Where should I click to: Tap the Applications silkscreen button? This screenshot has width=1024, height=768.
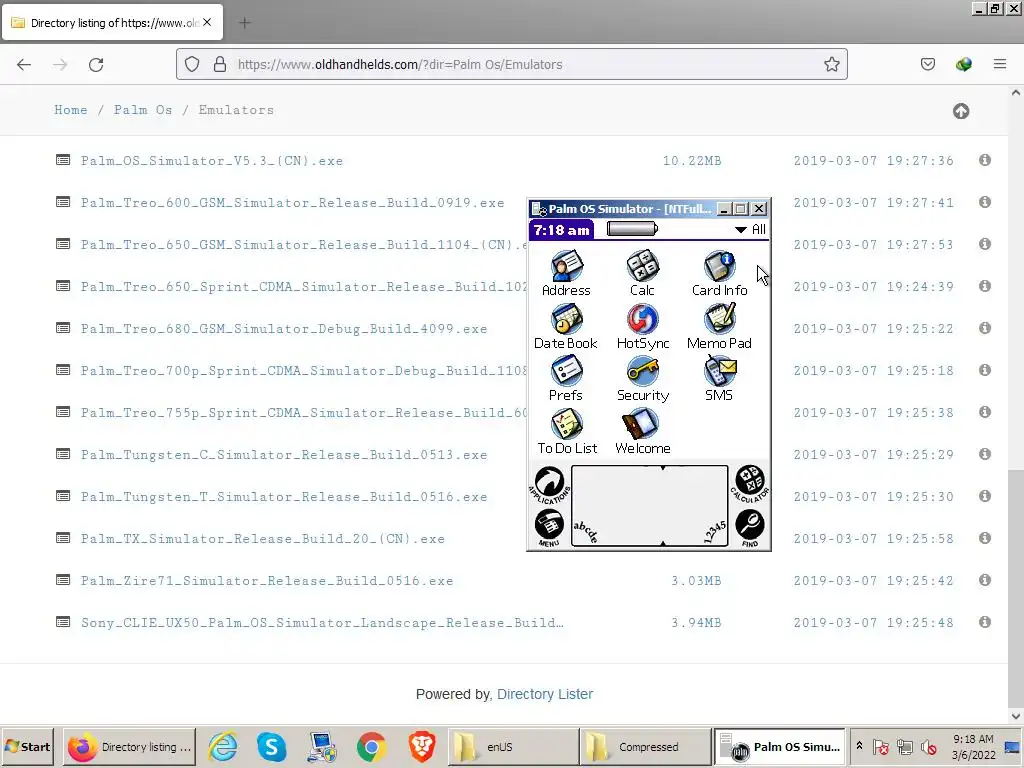pyautogui.click(x=549, y=485)
